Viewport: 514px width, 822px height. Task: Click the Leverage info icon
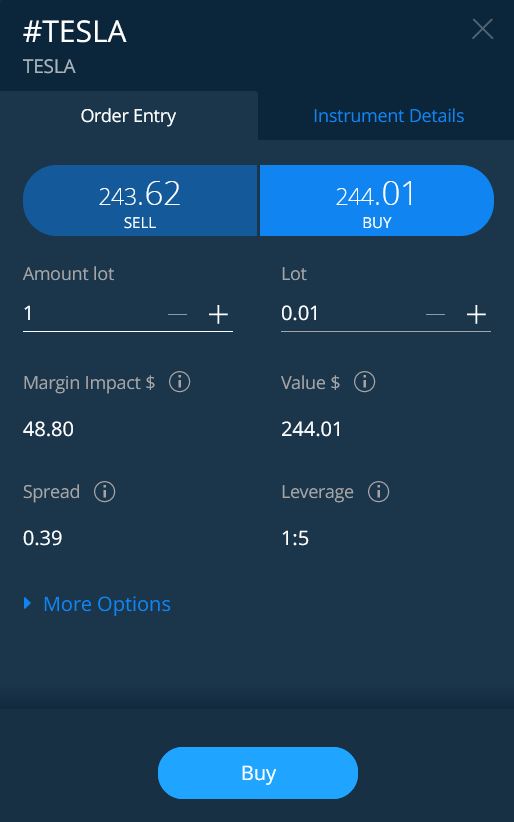pyautogui.click(x=379, y=492)
